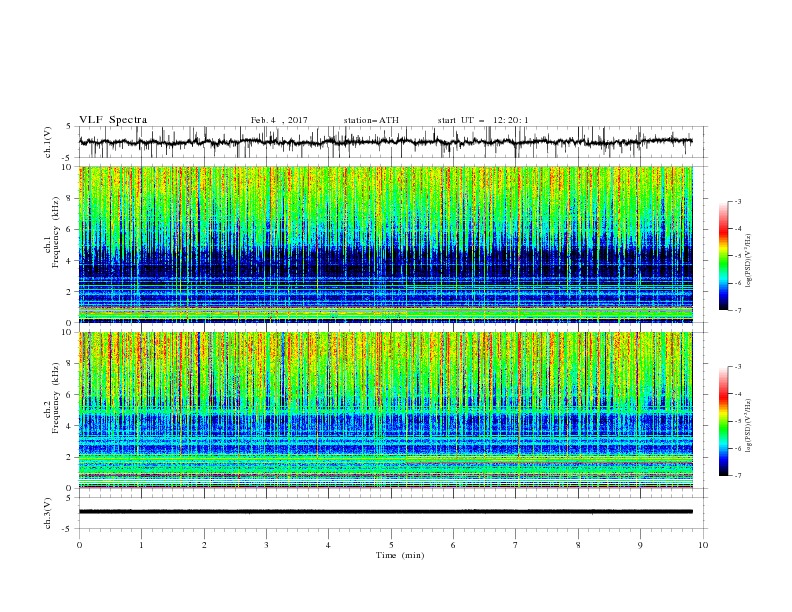Click the ch.1 PSD color scale bar
This screenshot has width=792, height=612.
click(724, 256)
